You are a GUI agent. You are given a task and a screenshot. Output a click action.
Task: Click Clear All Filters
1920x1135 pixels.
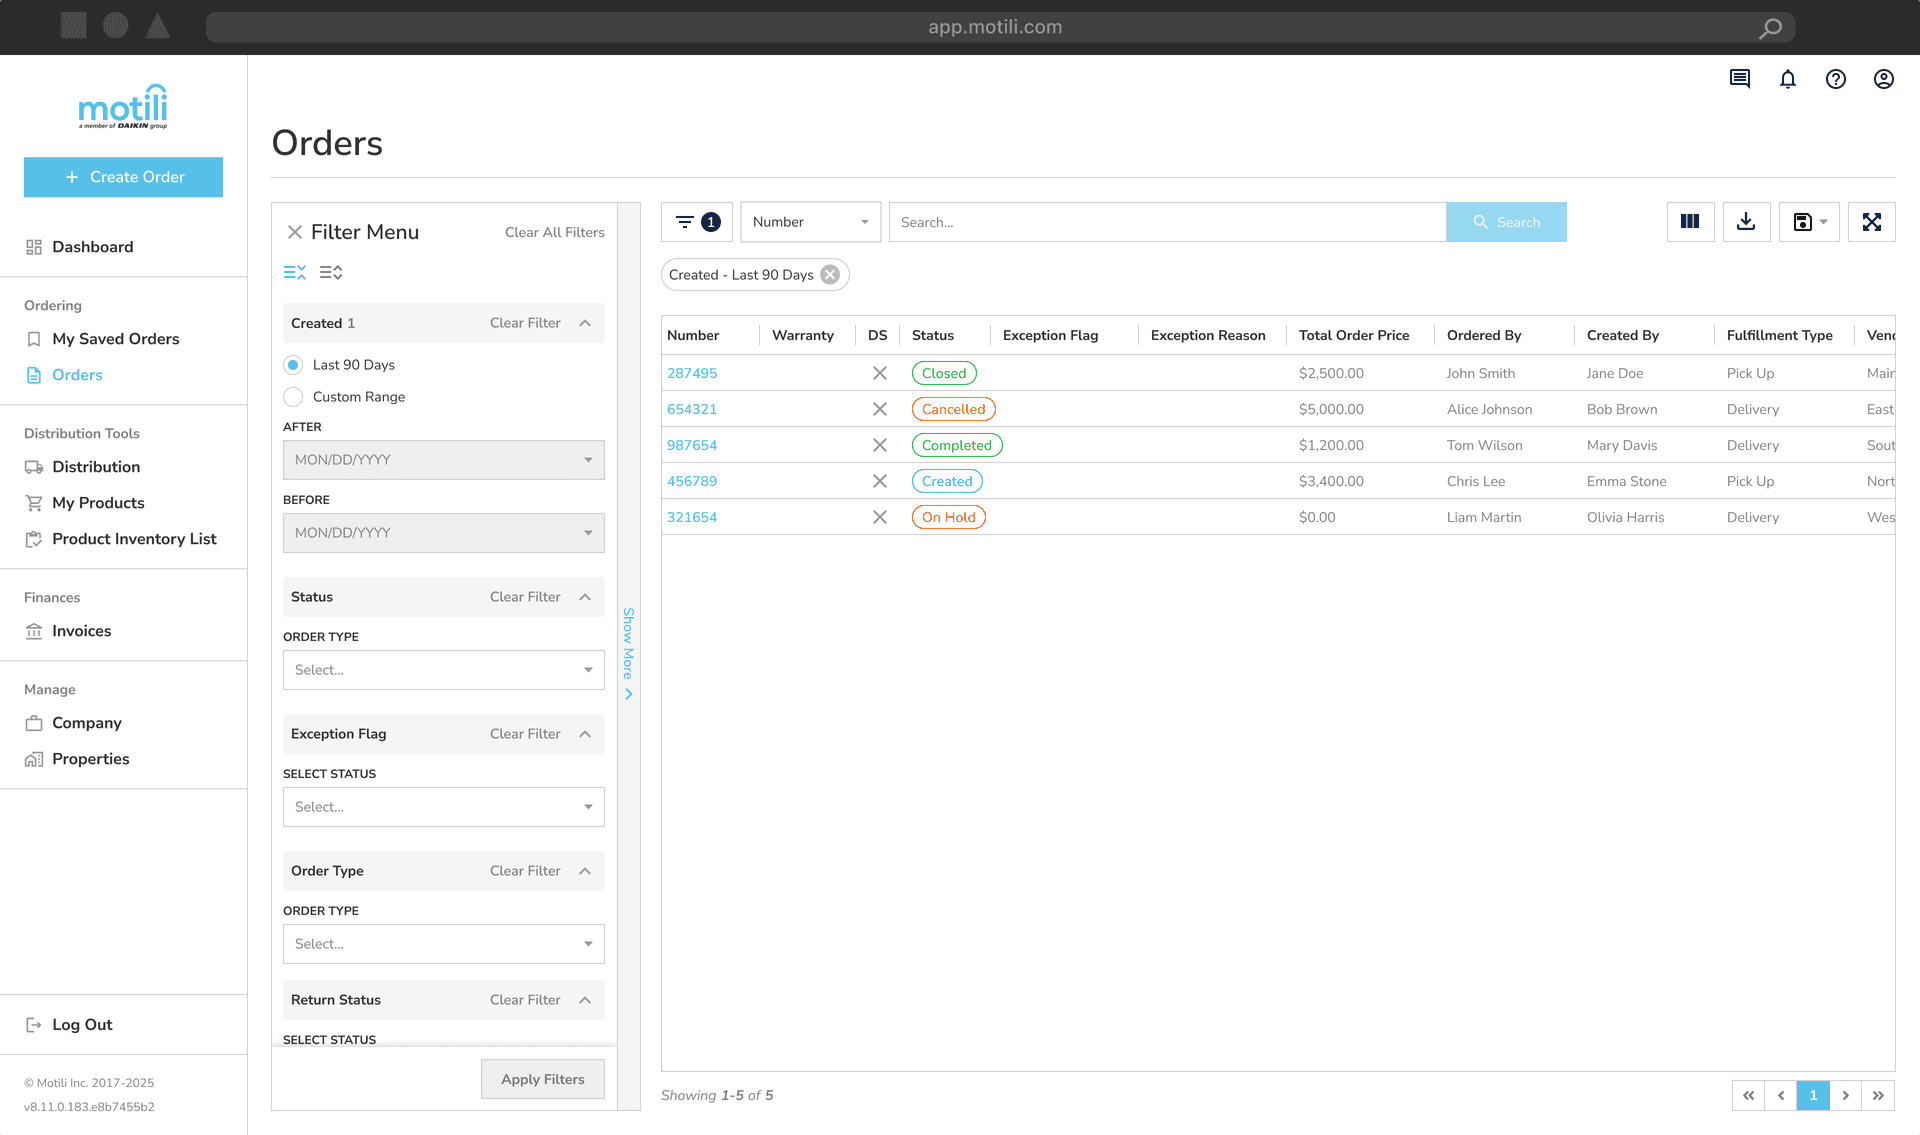(554, 232)
